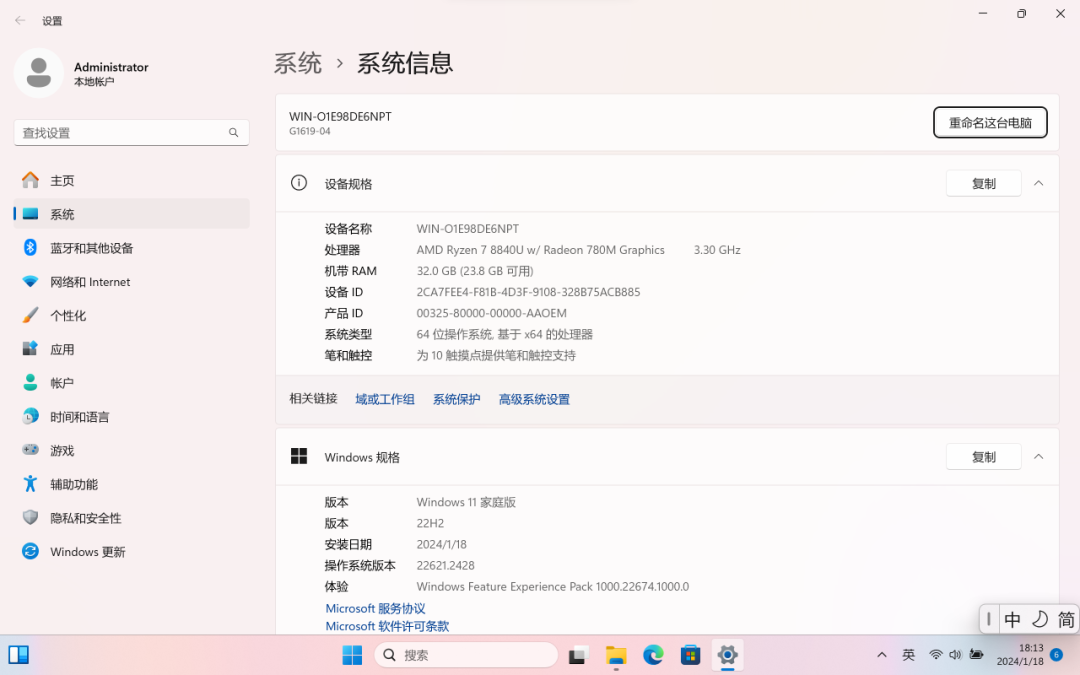This screenshot has width=1080, height=675.
Task: Open the 应用 apps icon
Action: pos(29,349)
